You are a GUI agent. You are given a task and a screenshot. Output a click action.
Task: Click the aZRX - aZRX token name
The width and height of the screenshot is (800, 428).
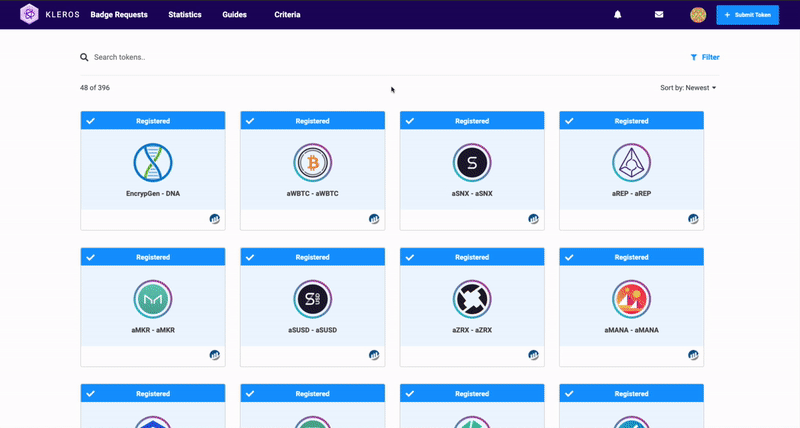(x=472, y=330)
